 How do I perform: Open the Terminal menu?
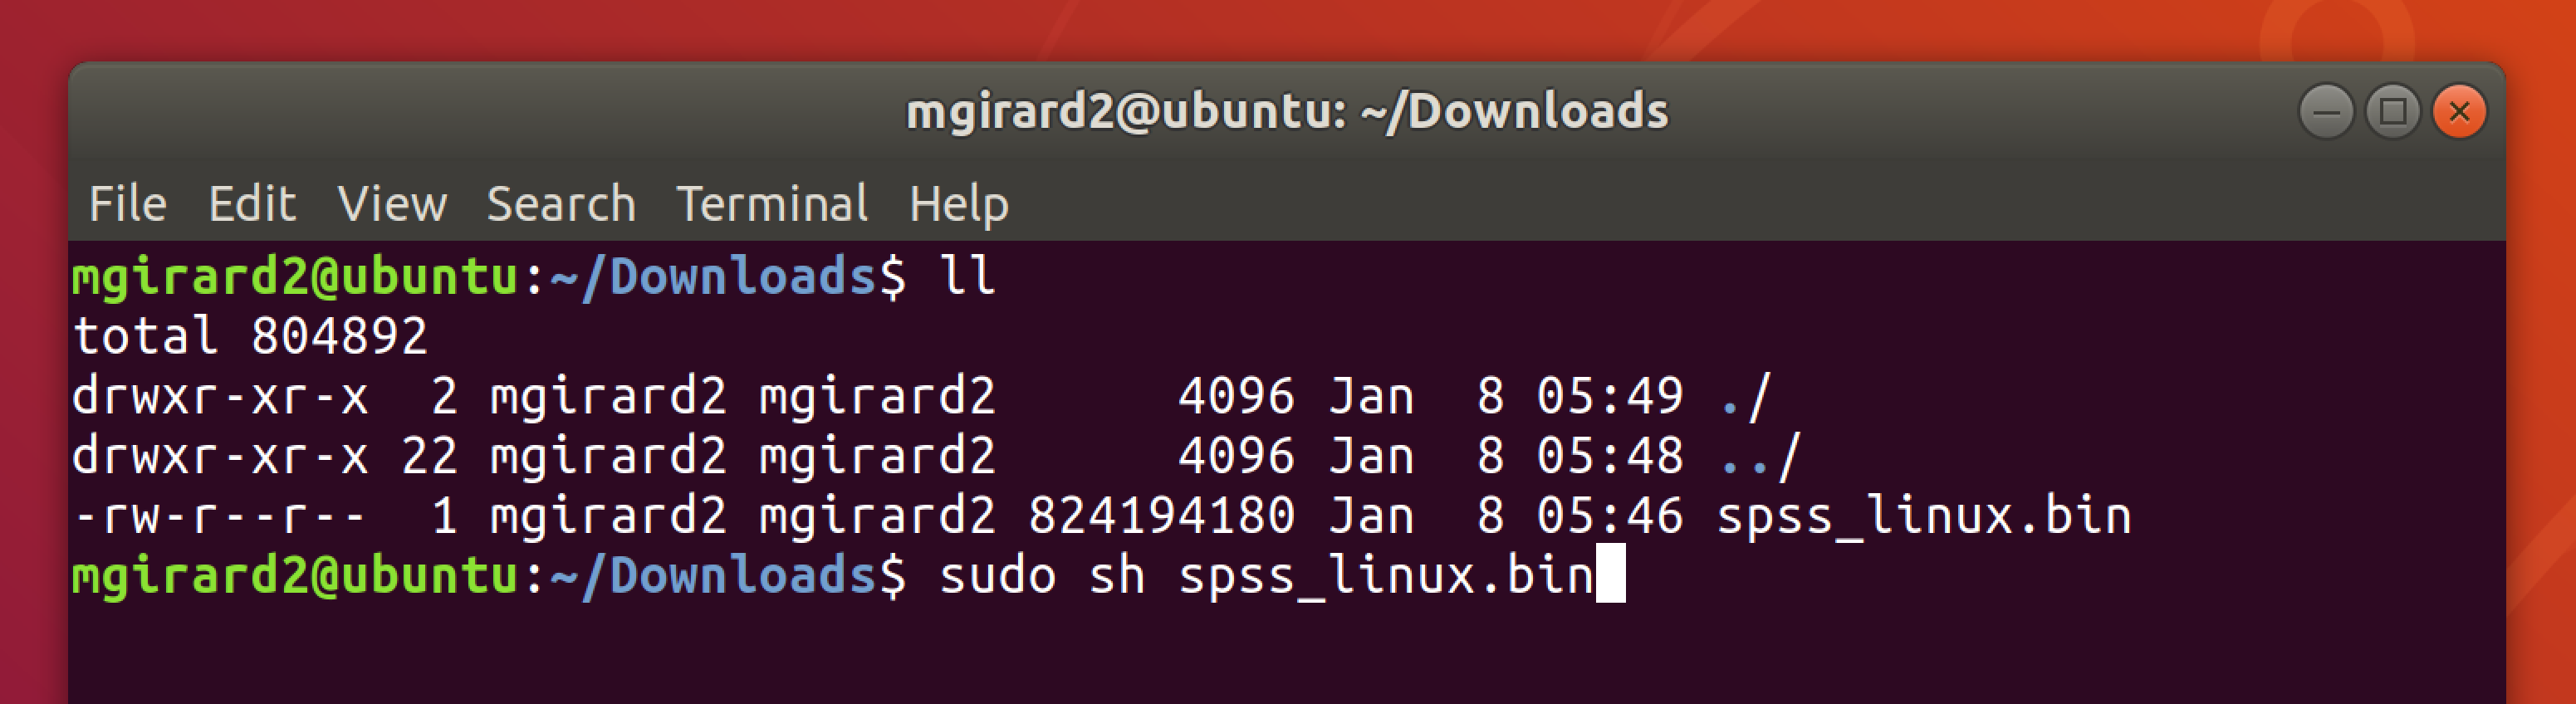772,204
